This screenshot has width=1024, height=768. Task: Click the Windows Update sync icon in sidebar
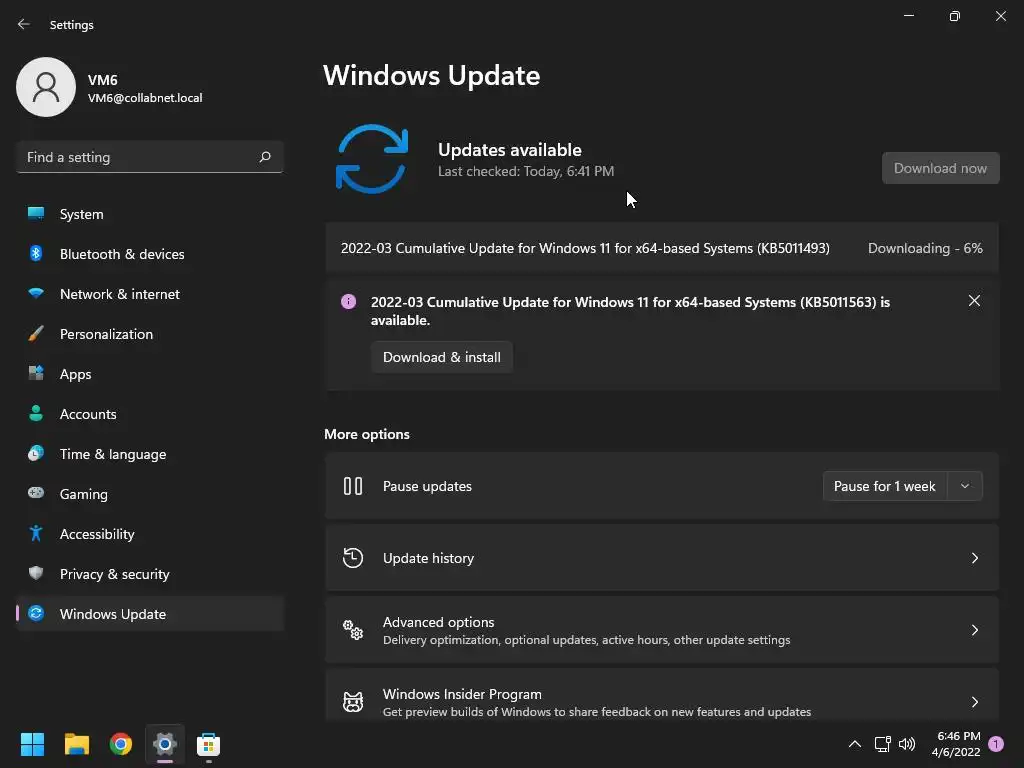coord(36,613)
